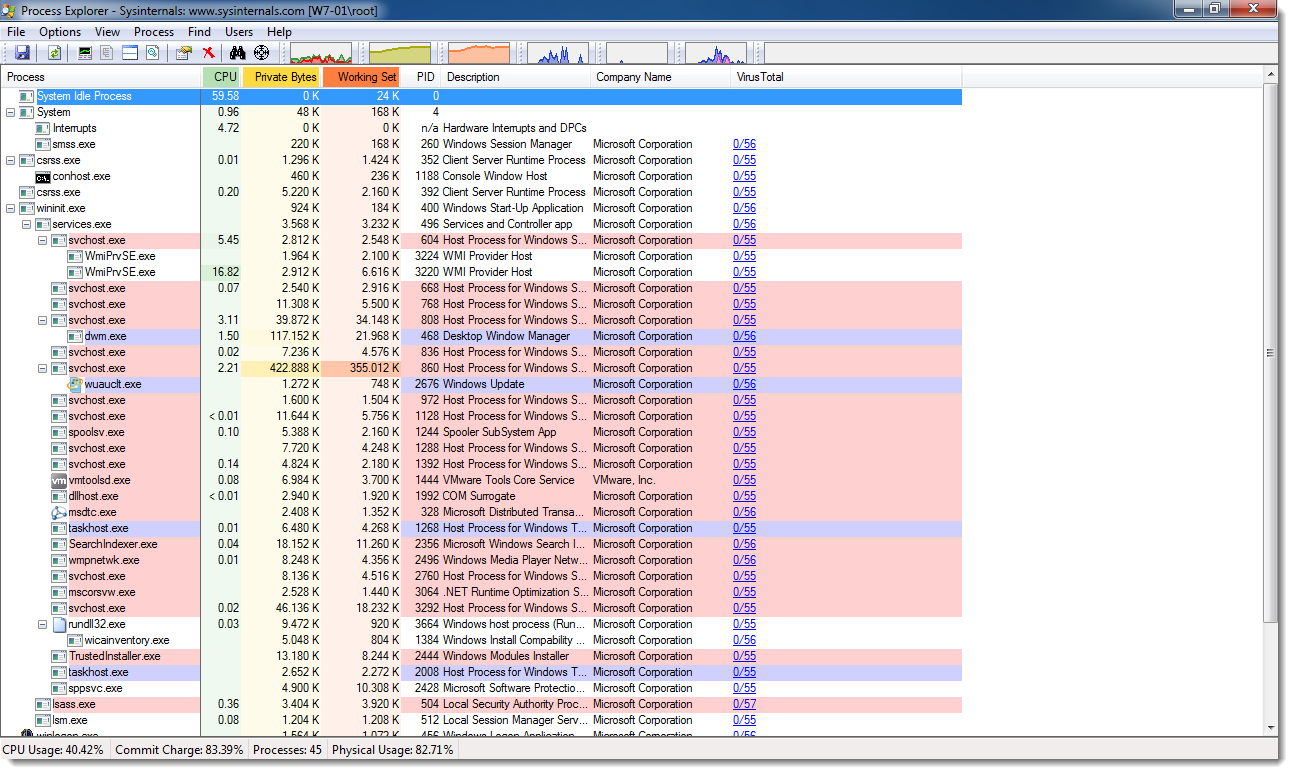Viewport: 1293px width, 774px height.
Task: Click the scrollbar up arrow
Action: tap(1270, 76)
